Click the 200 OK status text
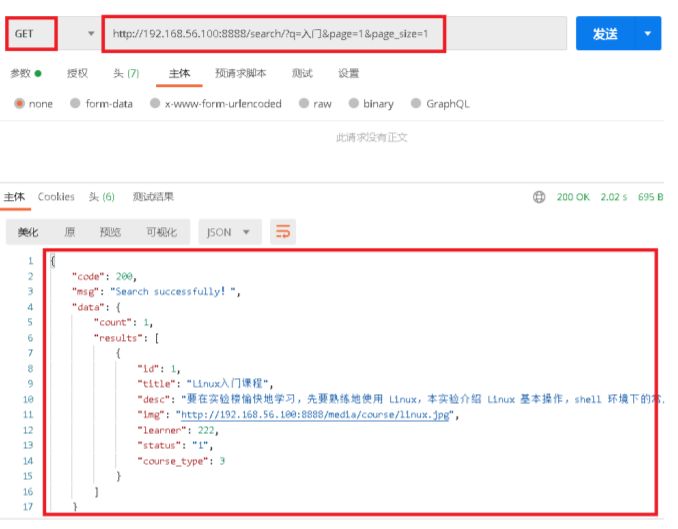Image resolution: width=678 pixels, height=529 pixels. coord(573,197)
